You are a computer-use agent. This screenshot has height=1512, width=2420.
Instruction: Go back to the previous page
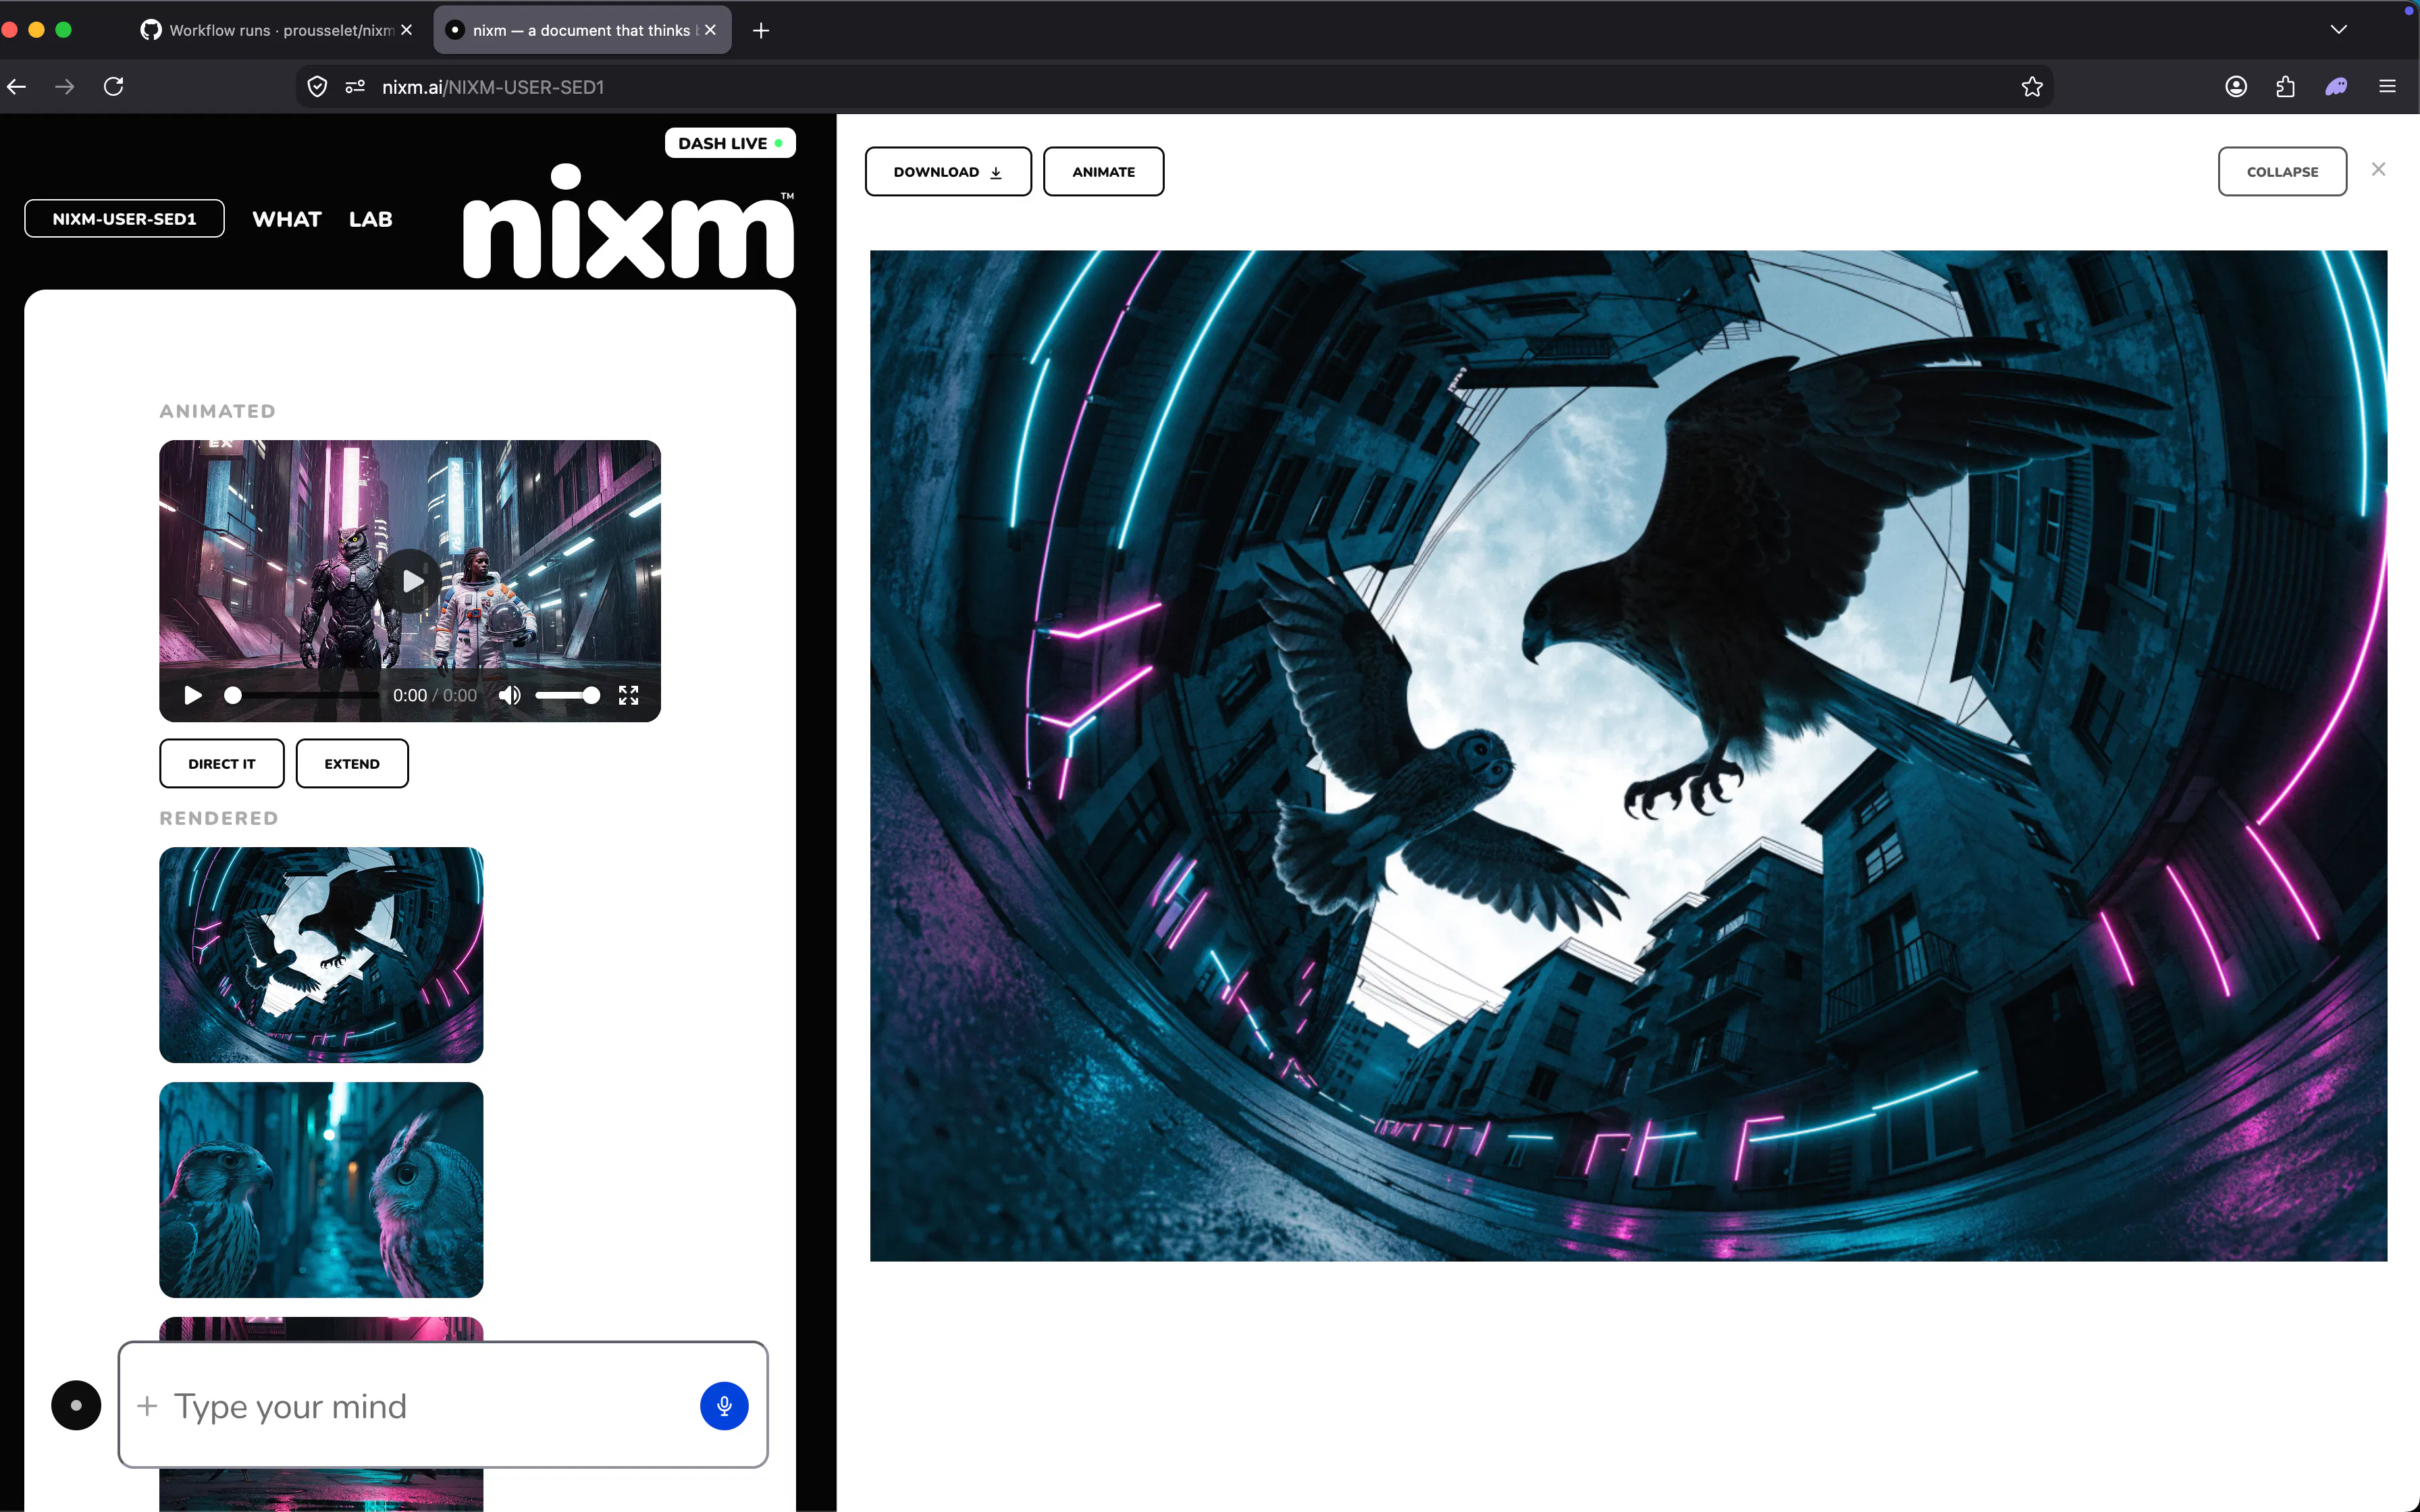(17, 87)
